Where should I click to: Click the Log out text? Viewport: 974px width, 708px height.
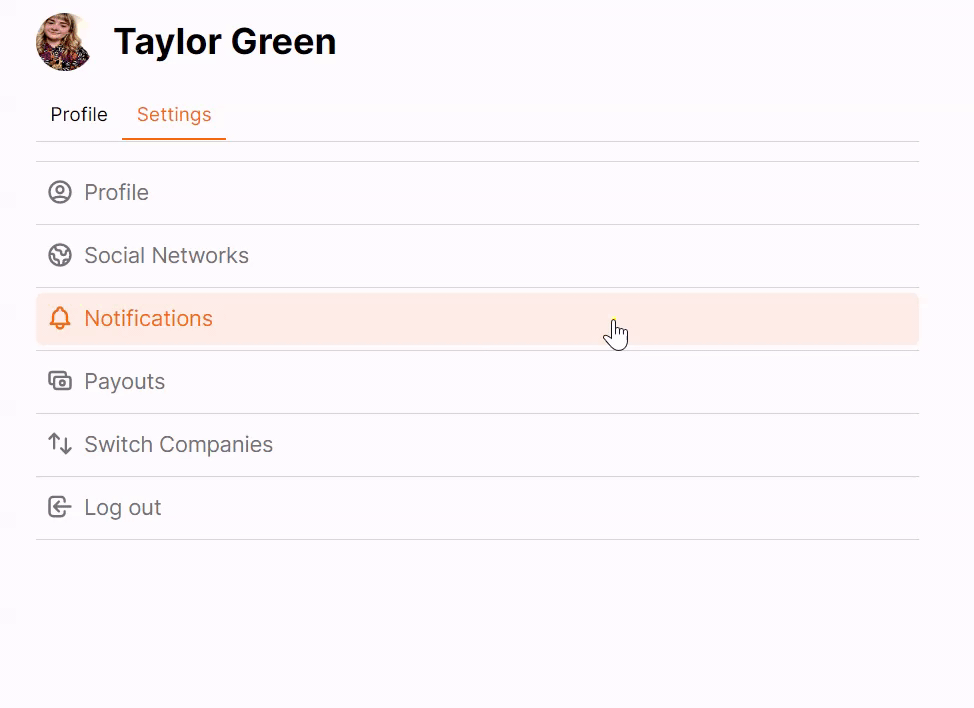click(x=123, y=507)
